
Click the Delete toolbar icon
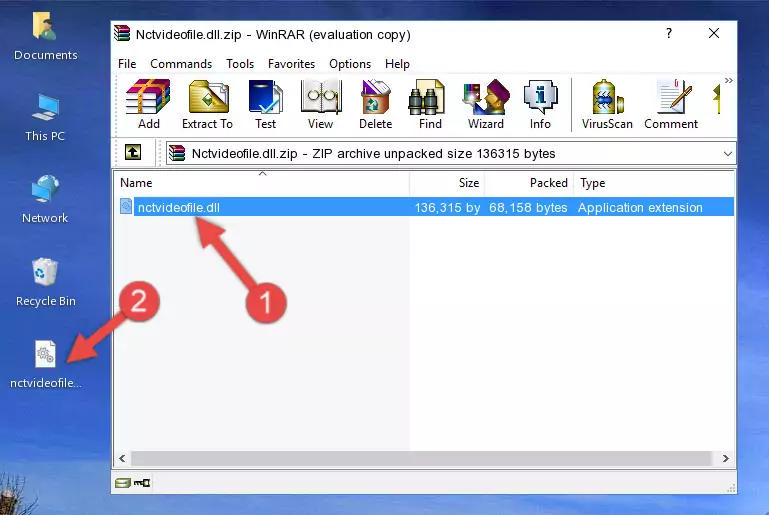pyautogui.click(x=376, y=104)
